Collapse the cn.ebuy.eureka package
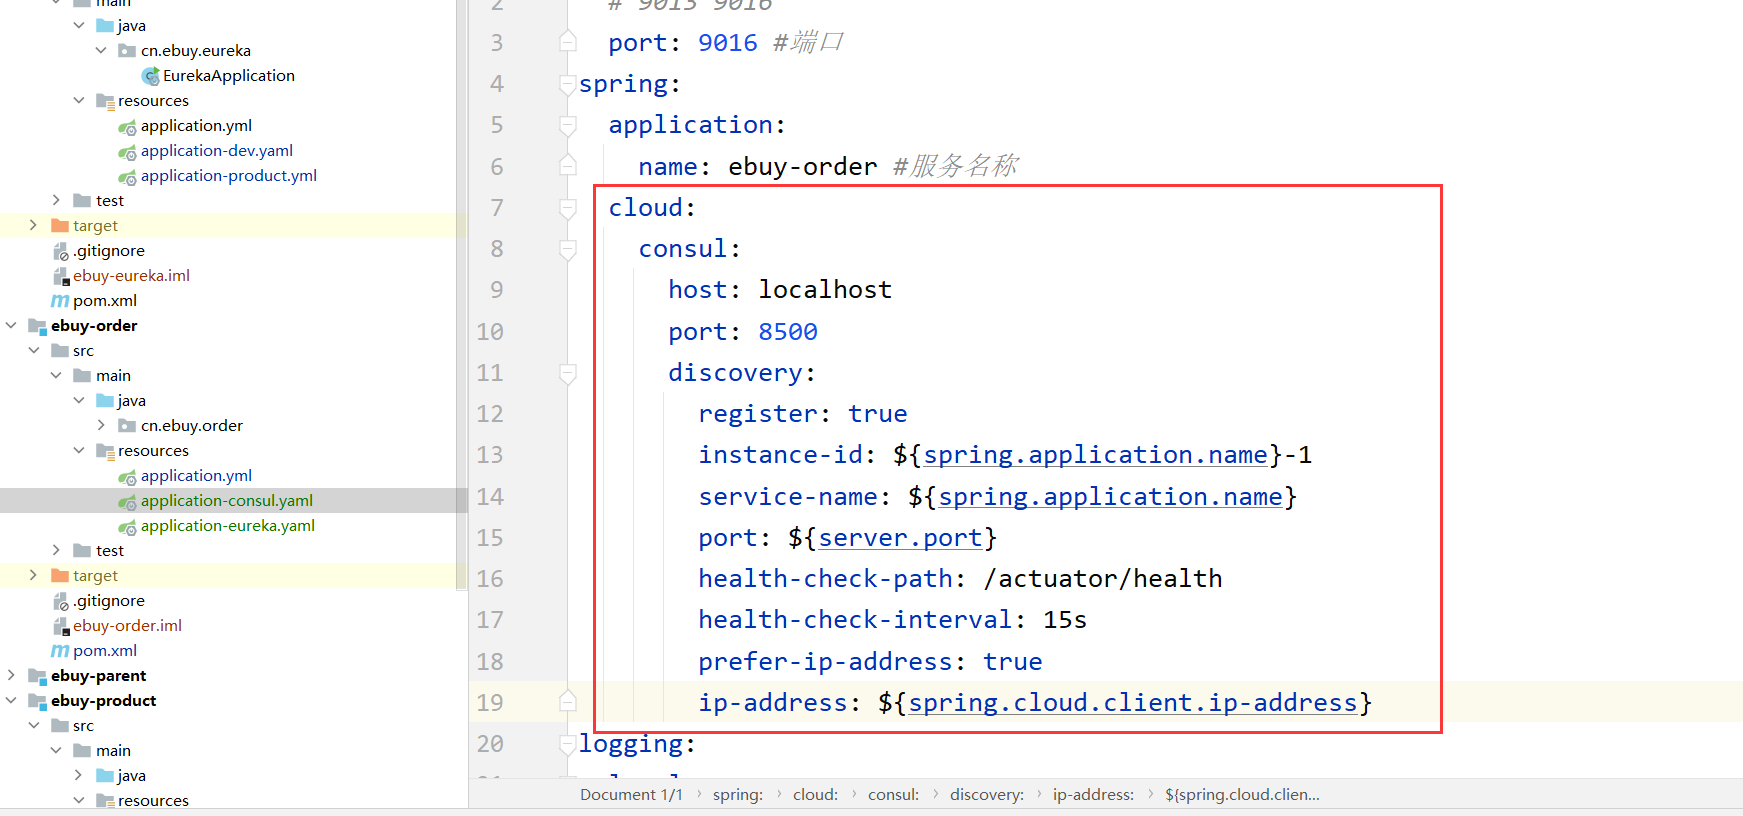This screenshot has height=816, width=1743. click(102, 51)
